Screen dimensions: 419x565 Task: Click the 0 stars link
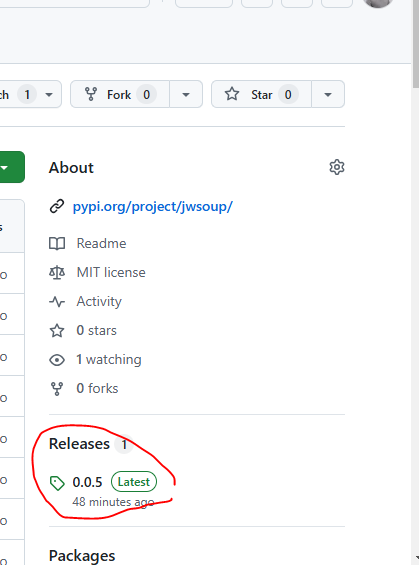point(97,330)
